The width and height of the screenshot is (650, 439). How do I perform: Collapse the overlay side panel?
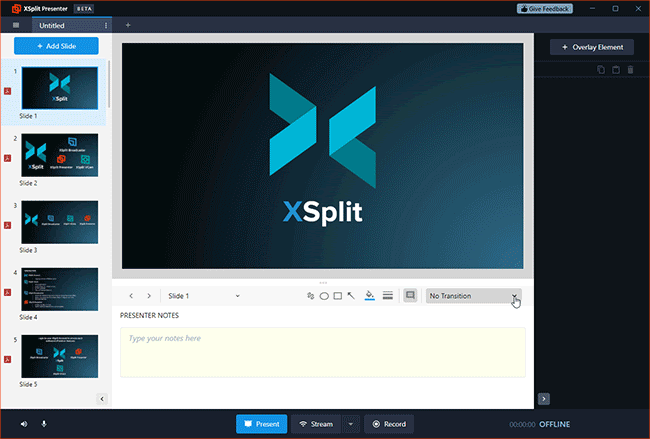pyautogui.click(x=544, y=399)
